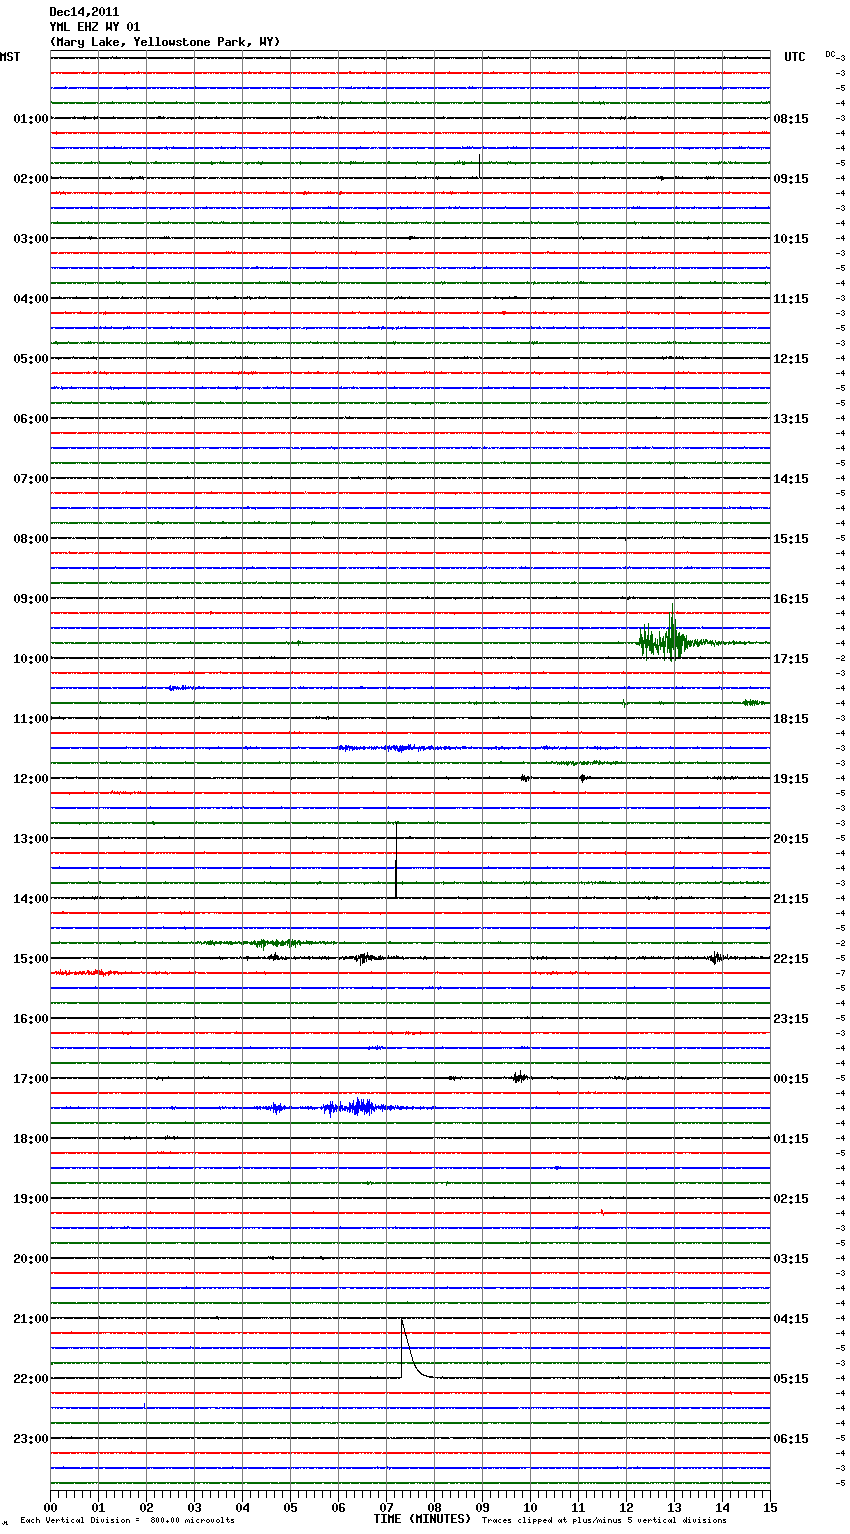
Task: Select the 09:00 MST time label
Action: click(x=31, y=599)
